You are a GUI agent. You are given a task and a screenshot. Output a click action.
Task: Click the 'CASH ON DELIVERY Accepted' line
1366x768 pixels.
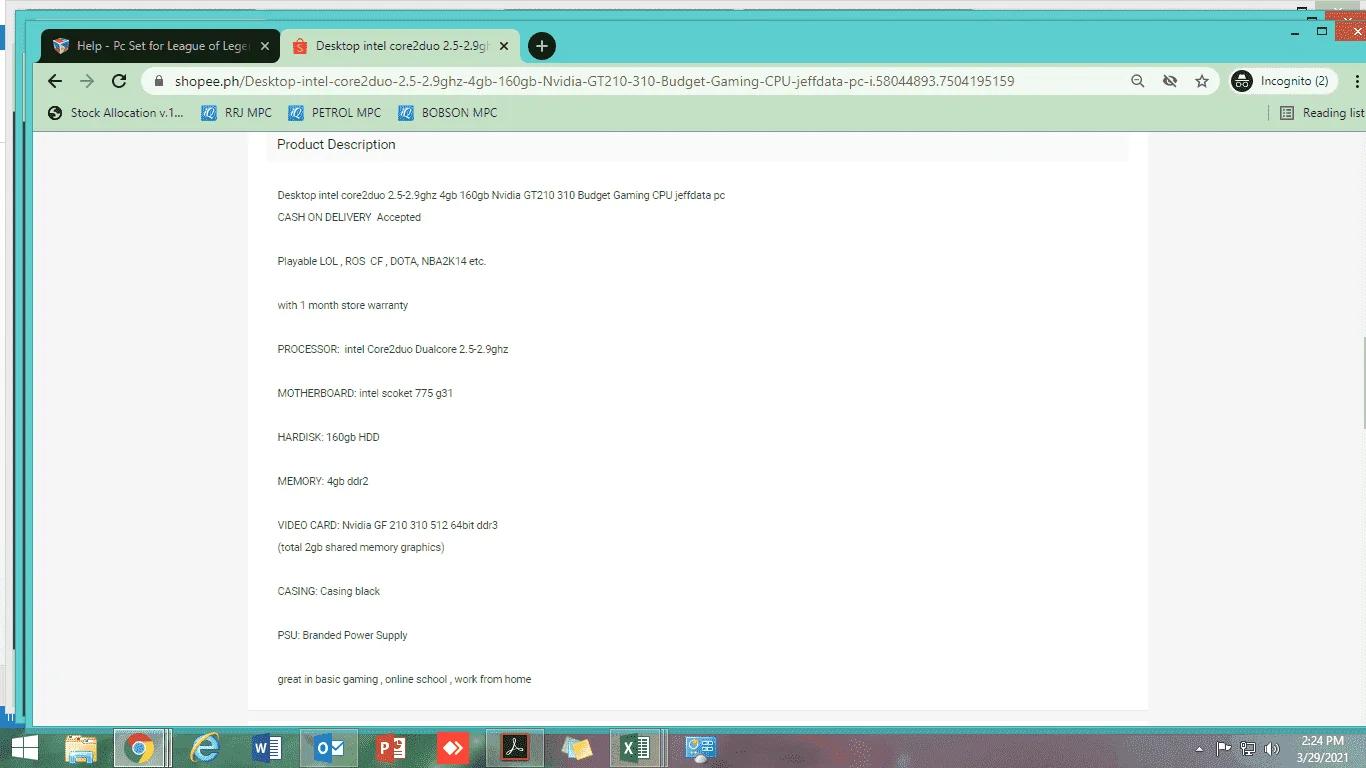(x=349, y=217)
